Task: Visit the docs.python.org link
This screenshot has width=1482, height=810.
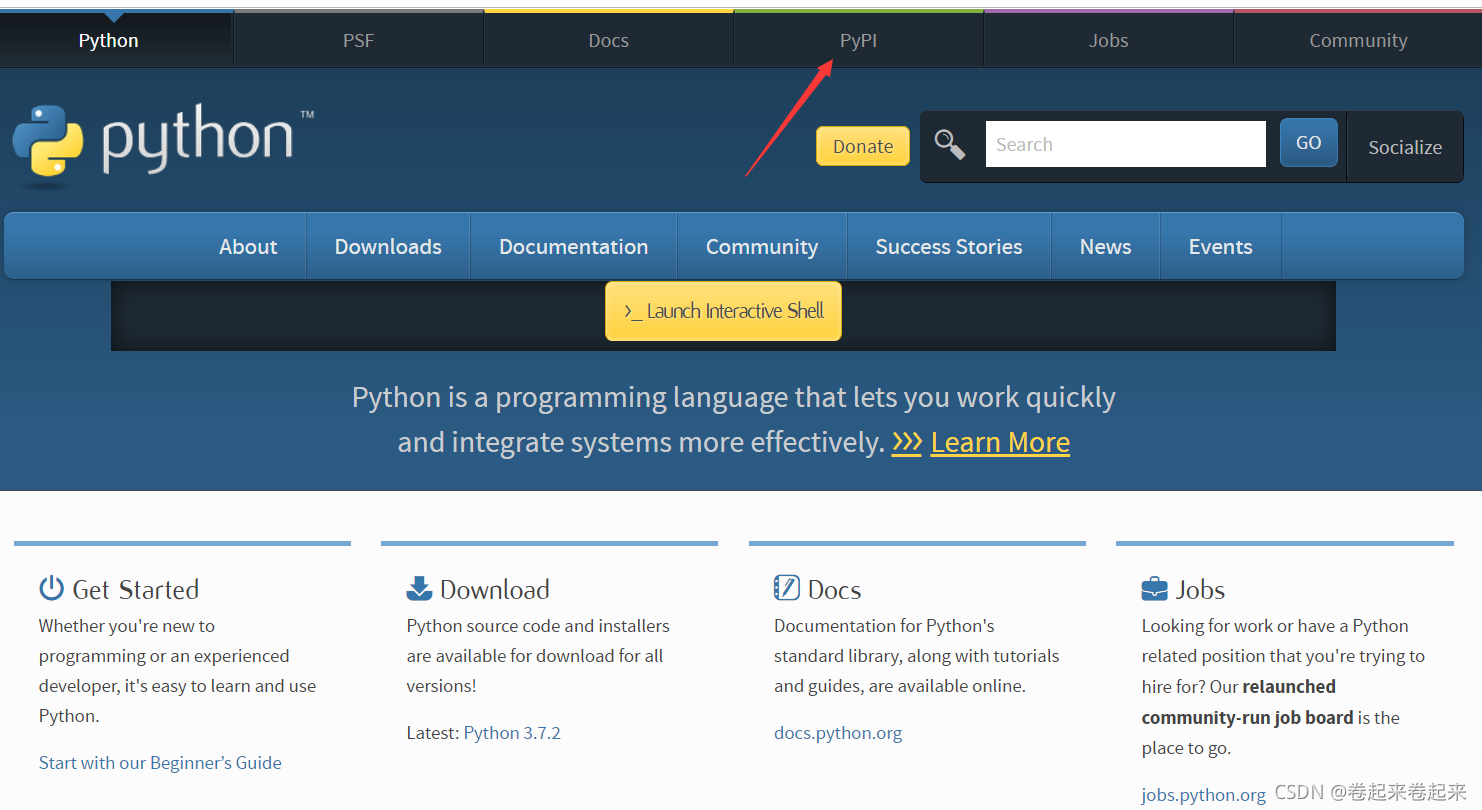Action: 838,733
